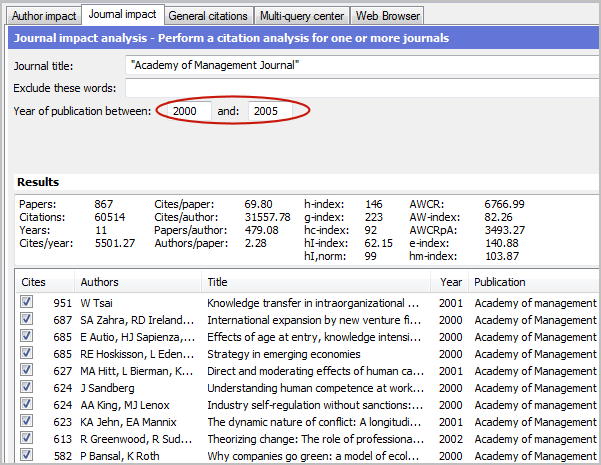Image resolution: width=601 pixels, height=465 pixels.
Task: Uncheck the W Tsai paper checkbox
Action: click(26, 302)
